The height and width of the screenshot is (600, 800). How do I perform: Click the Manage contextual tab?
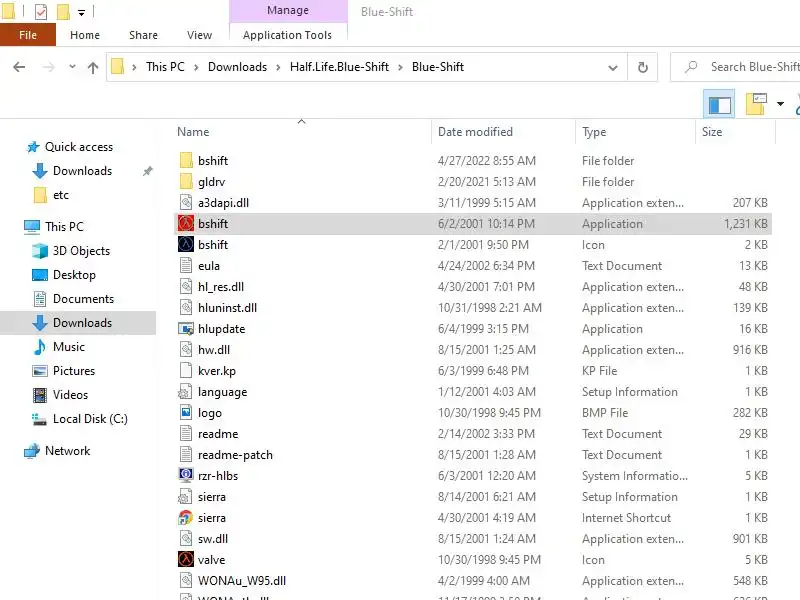click(288, 11)
